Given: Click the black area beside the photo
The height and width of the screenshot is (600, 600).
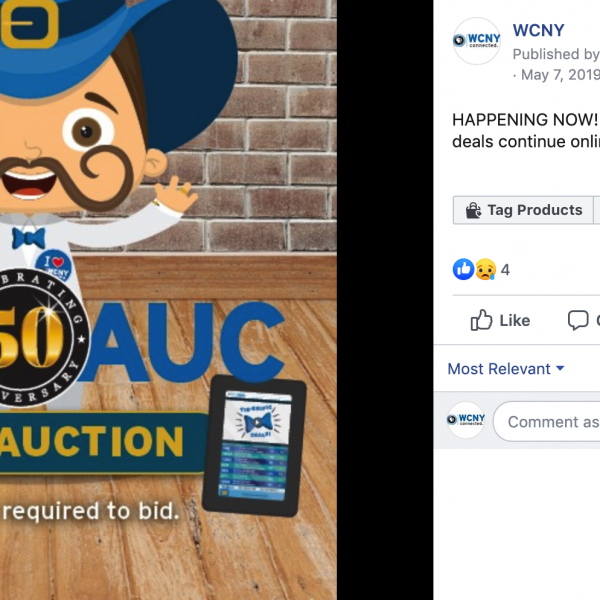Looking at the screenshot, I should (385, 300).
